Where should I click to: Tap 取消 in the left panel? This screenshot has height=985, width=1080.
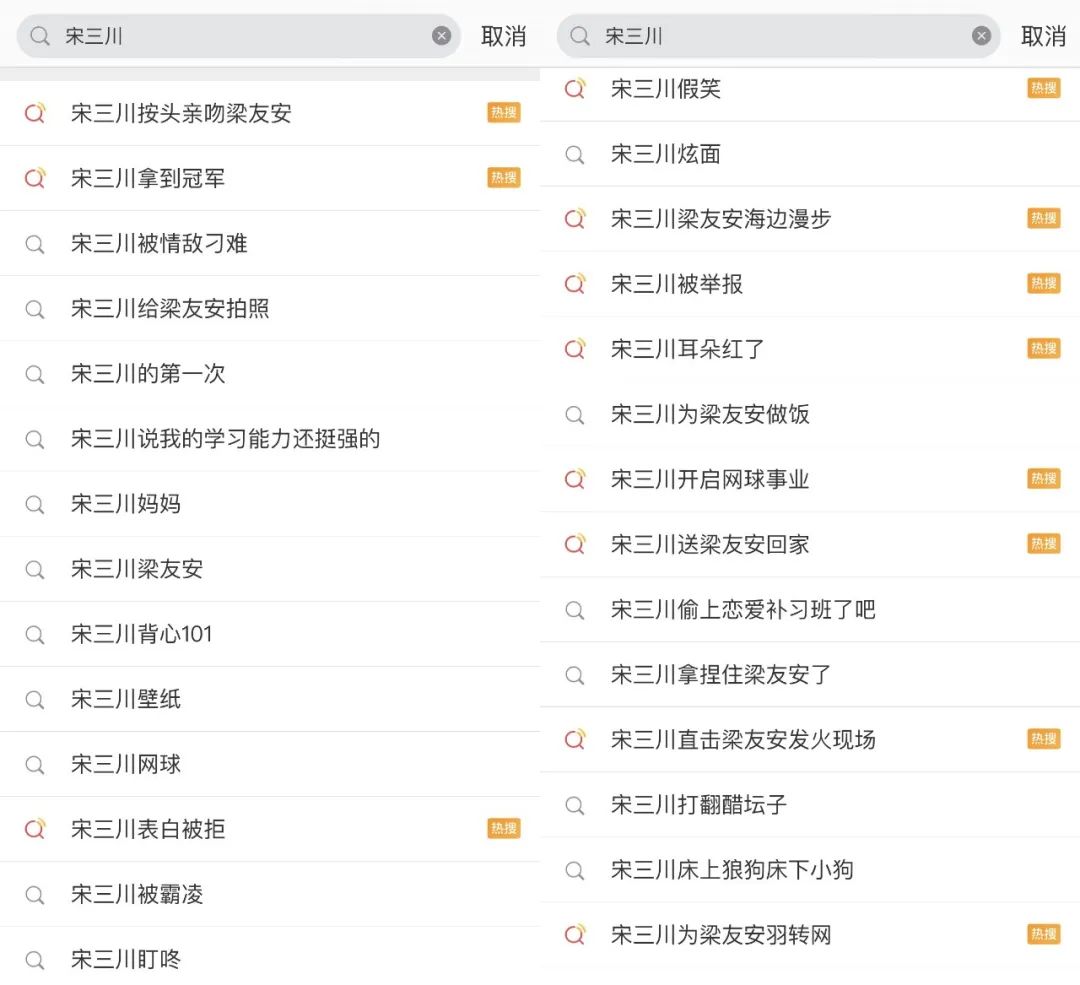(x=503, y=36)
